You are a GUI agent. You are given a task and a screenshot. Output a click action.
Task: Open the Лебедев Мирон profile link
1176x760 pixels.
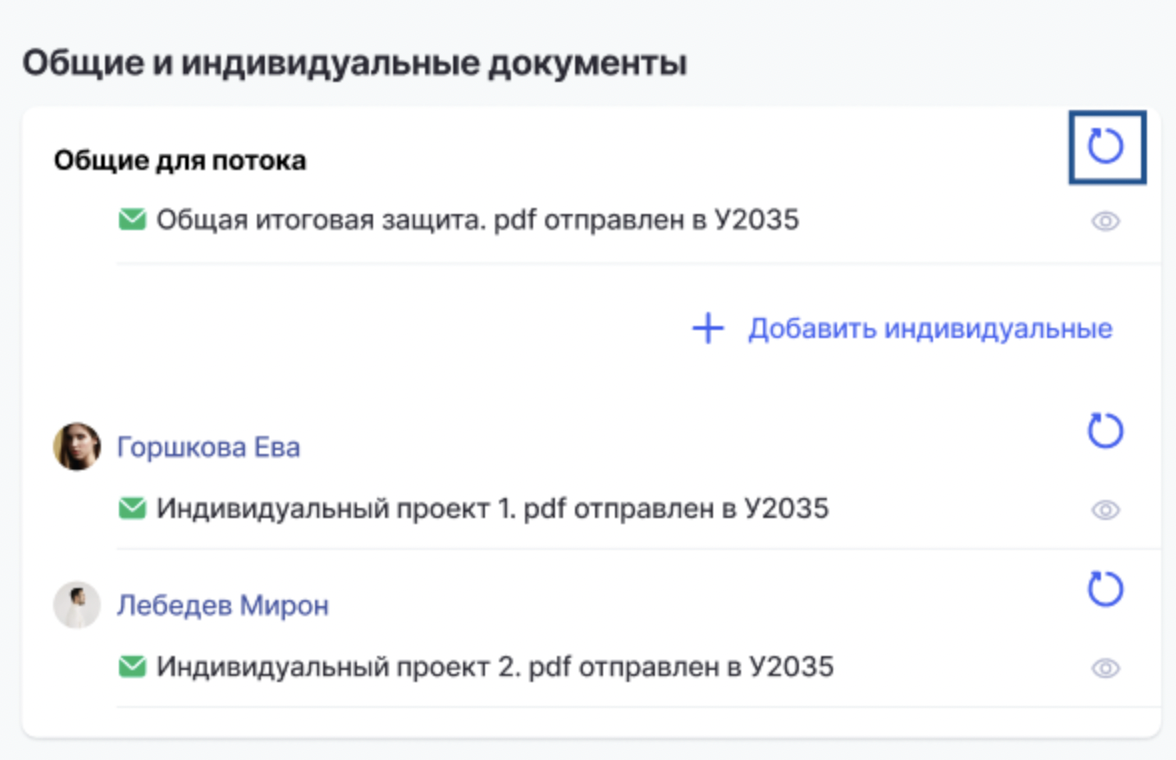tap(223, 605)
